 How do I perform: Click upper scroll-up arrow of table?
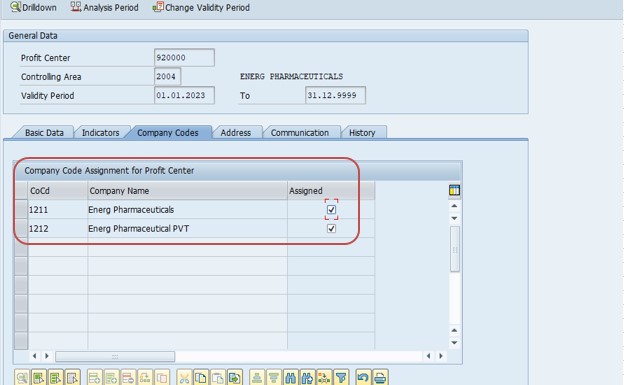(x=454, y=206)
